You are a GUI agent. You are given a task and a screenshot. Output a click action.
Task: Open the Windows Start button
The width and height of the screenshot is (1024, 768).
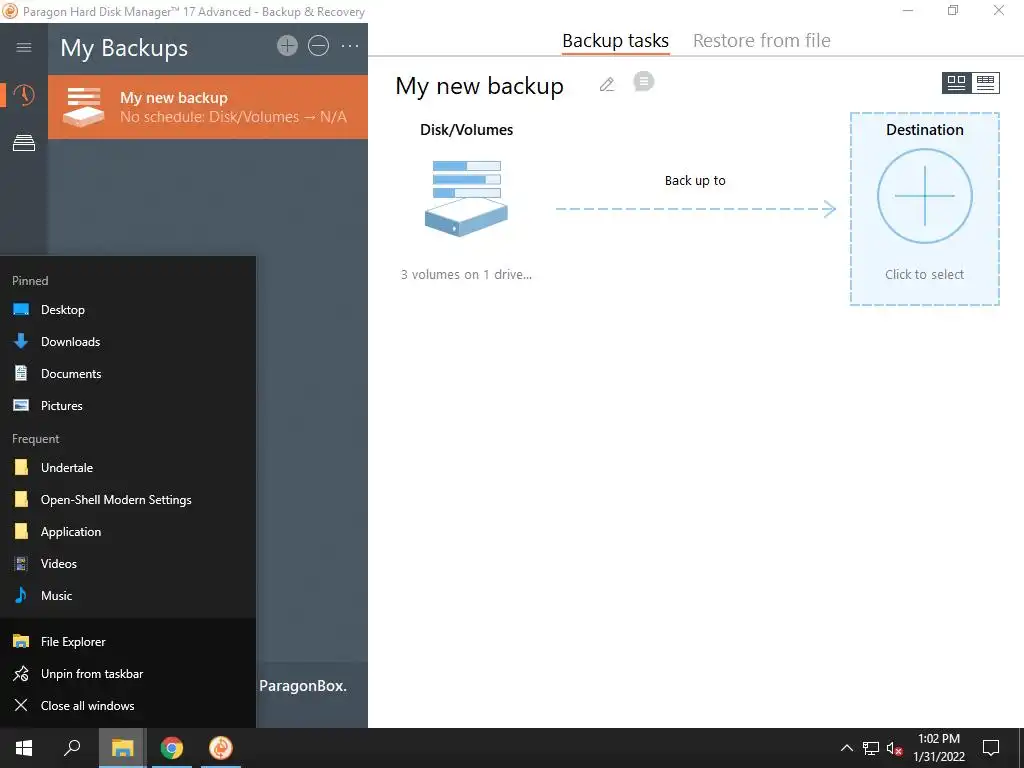(x=24, y=748)
